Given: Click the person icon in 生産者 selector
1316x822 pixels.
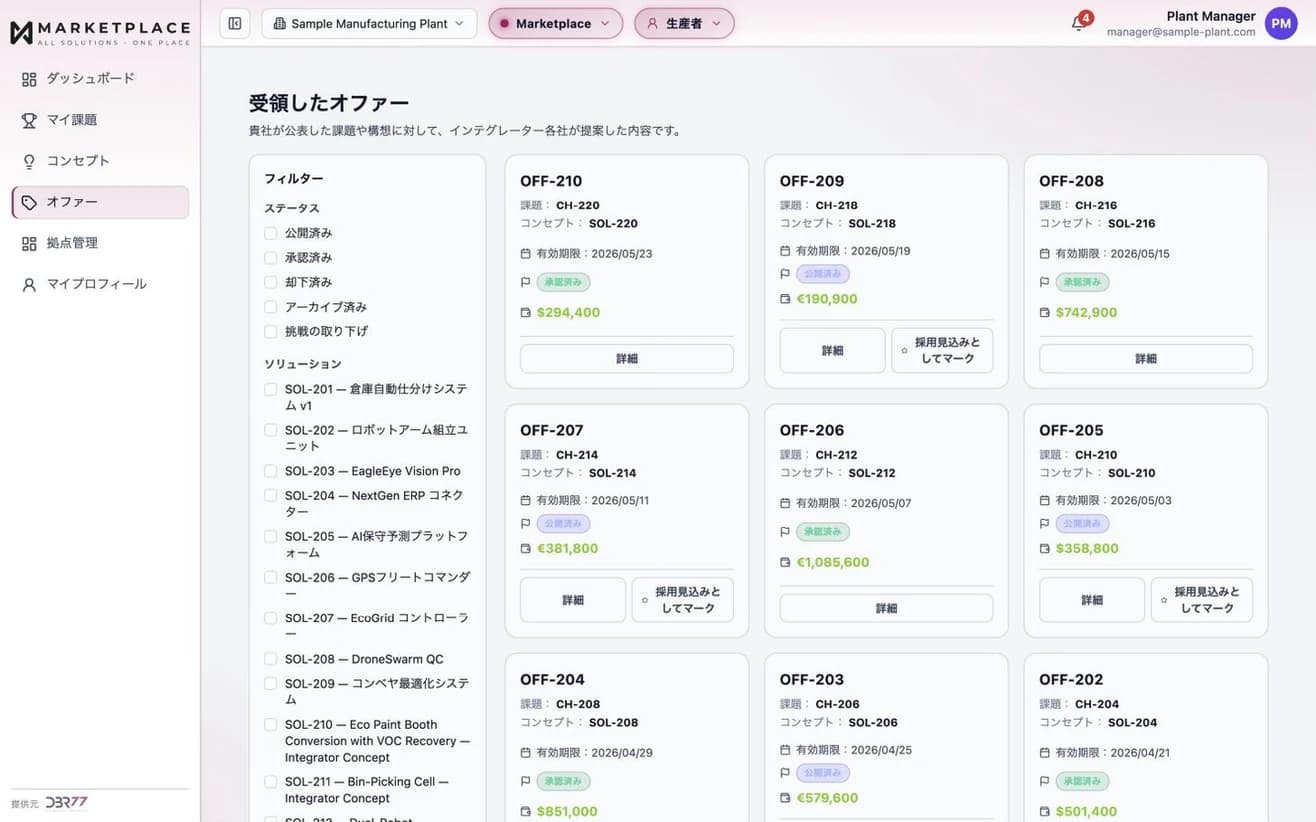Looking at the screenshot, I should (652, 23).
